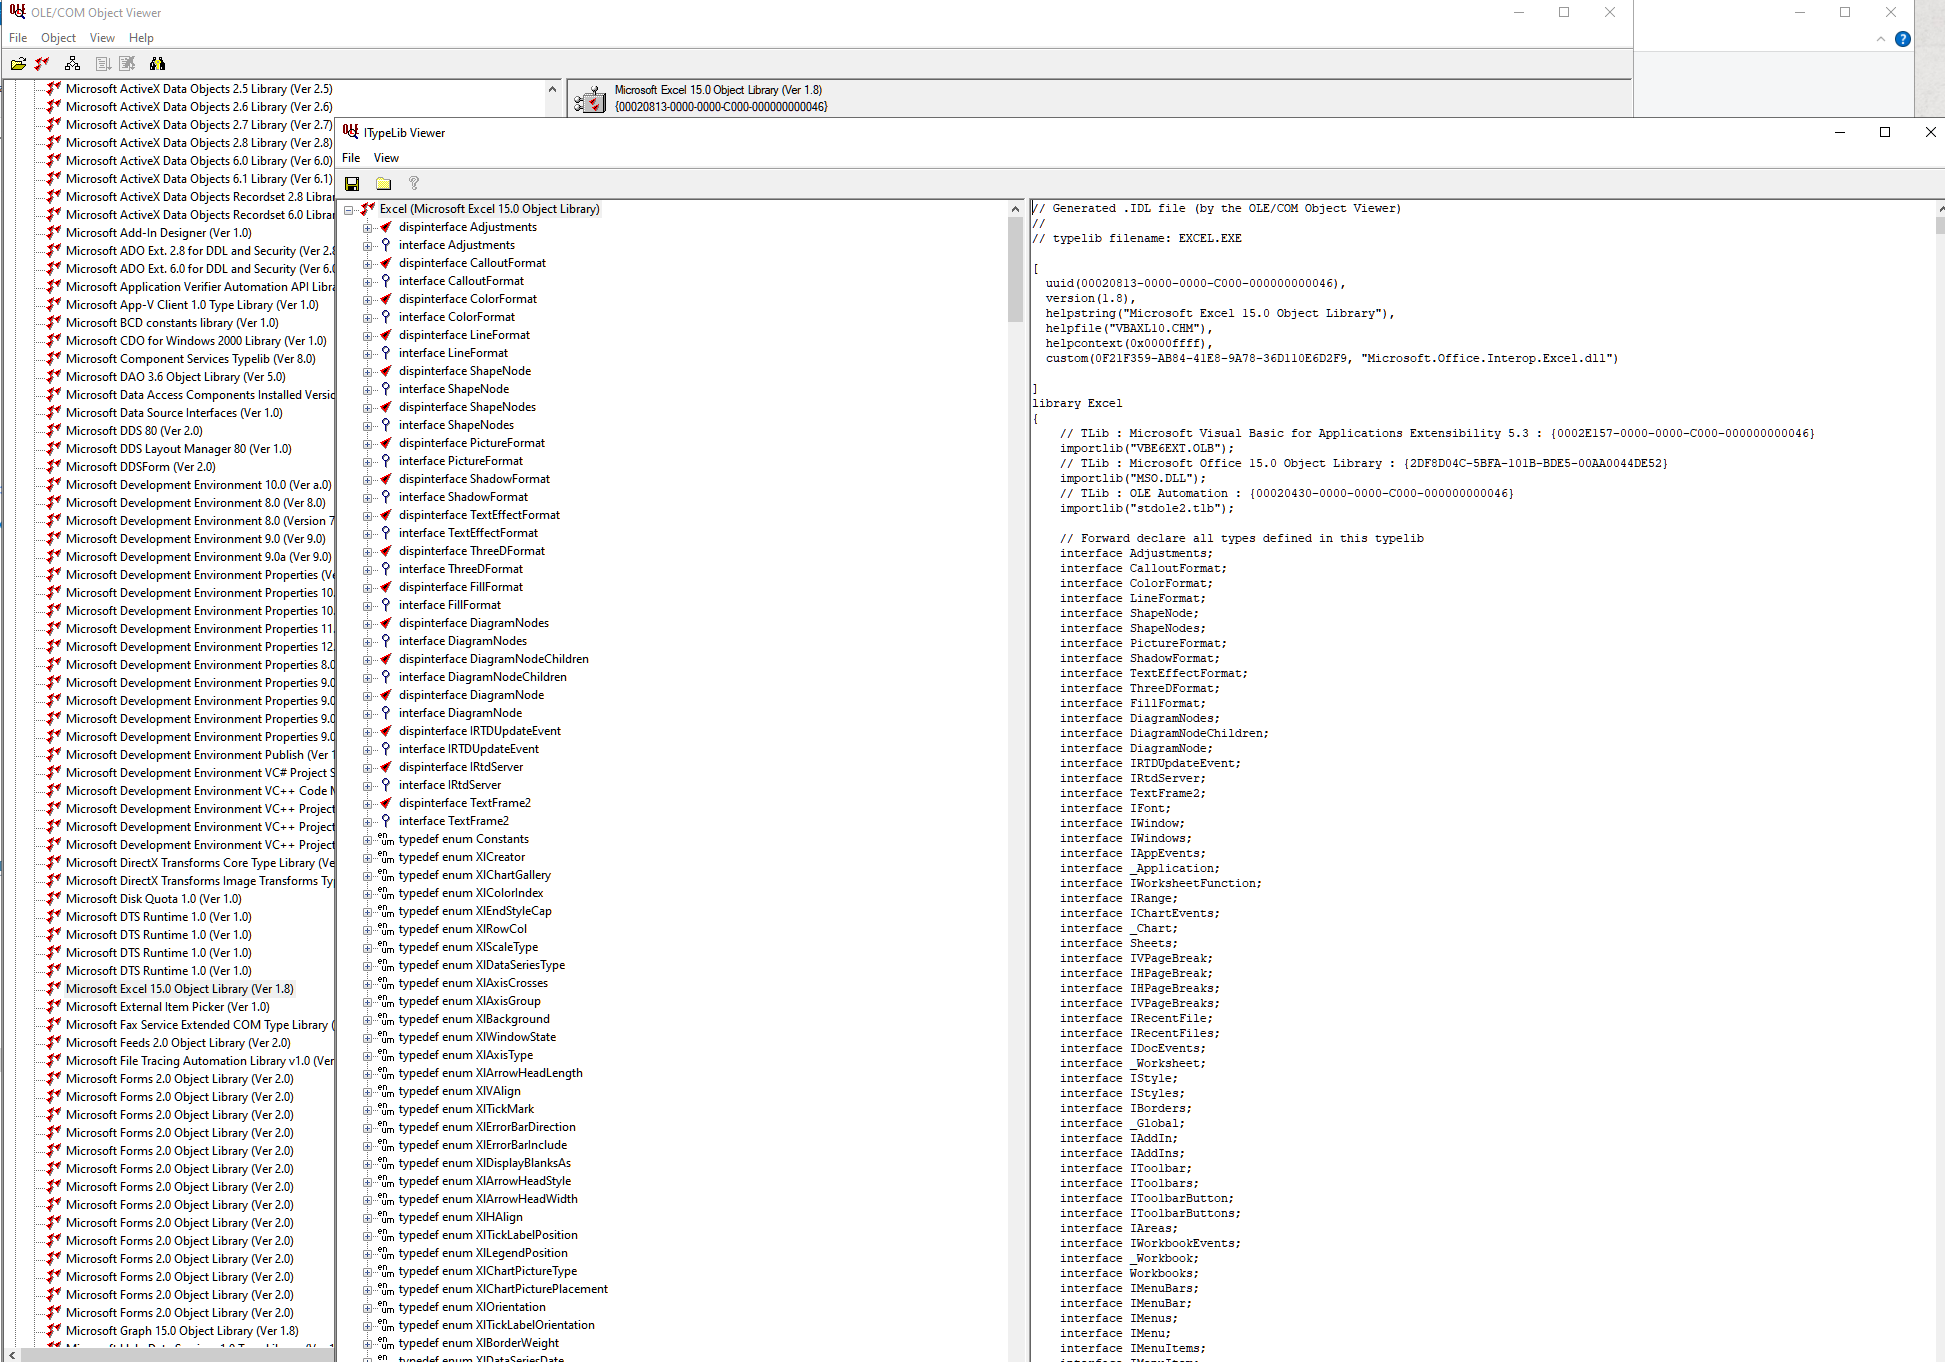Expand dispinterface ShapeNodes node
Viewport: 1945px width, 1362px height.
pyautogui.click(x=367, y=408)
